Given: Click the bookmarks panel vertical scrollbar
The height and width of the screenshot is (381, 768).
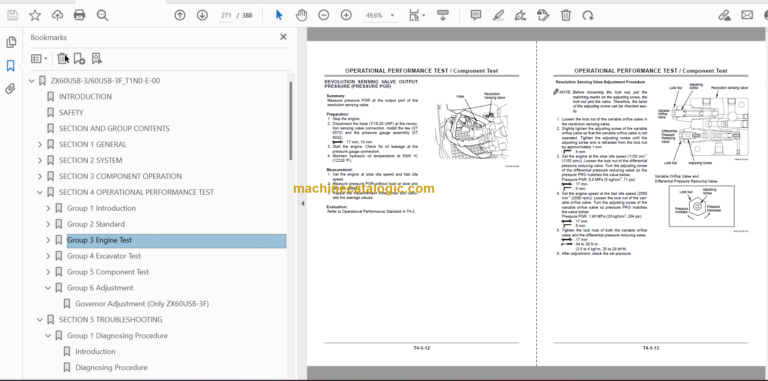Looking at the screenshot, I should coord(290,120).
